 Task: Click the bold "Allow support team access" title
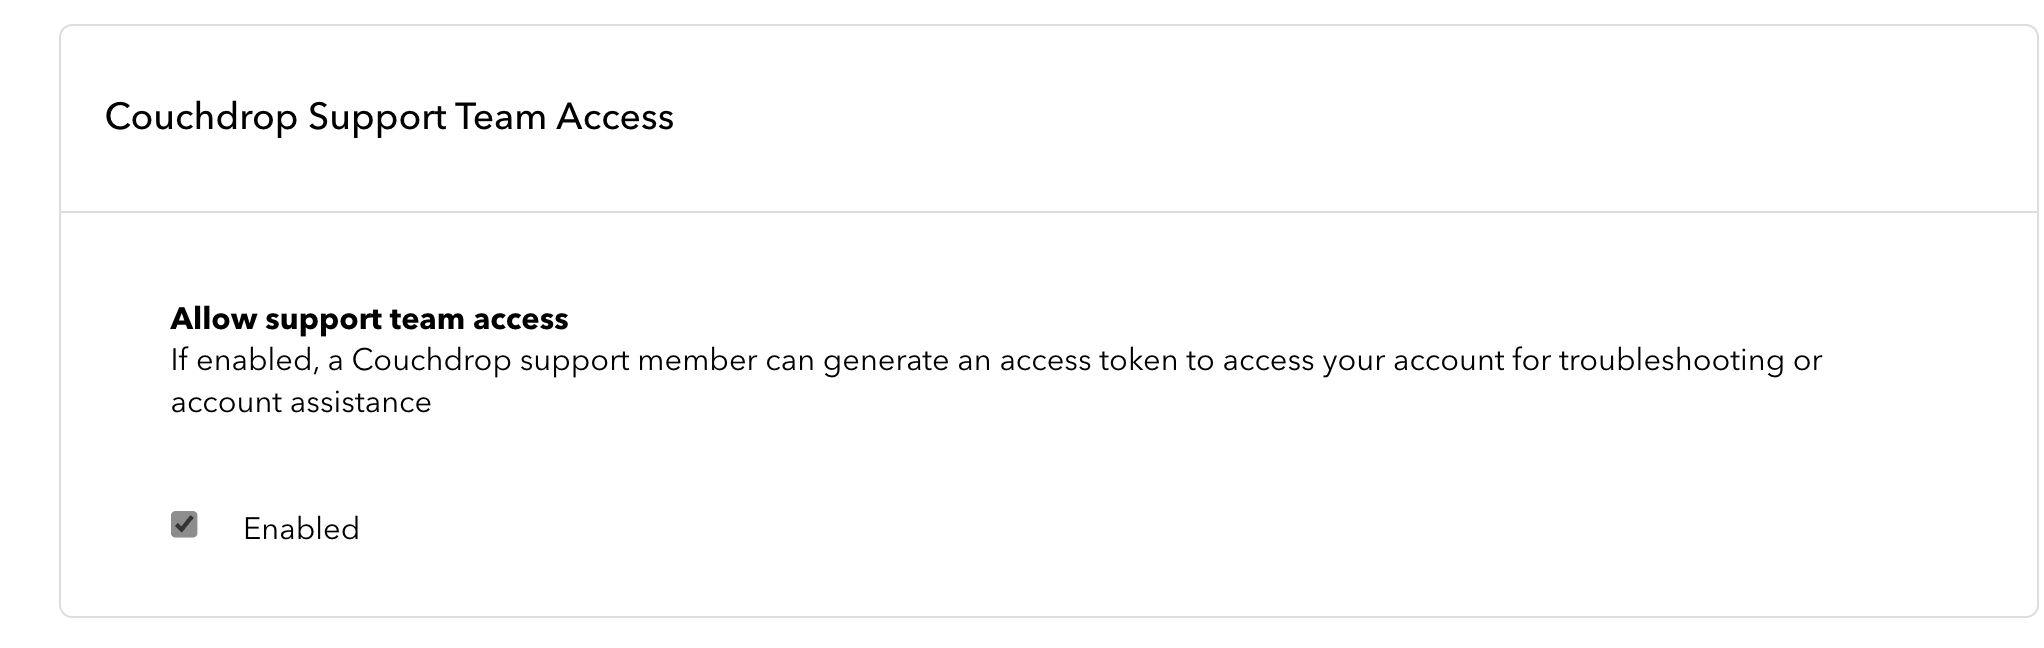click(369, 319)
